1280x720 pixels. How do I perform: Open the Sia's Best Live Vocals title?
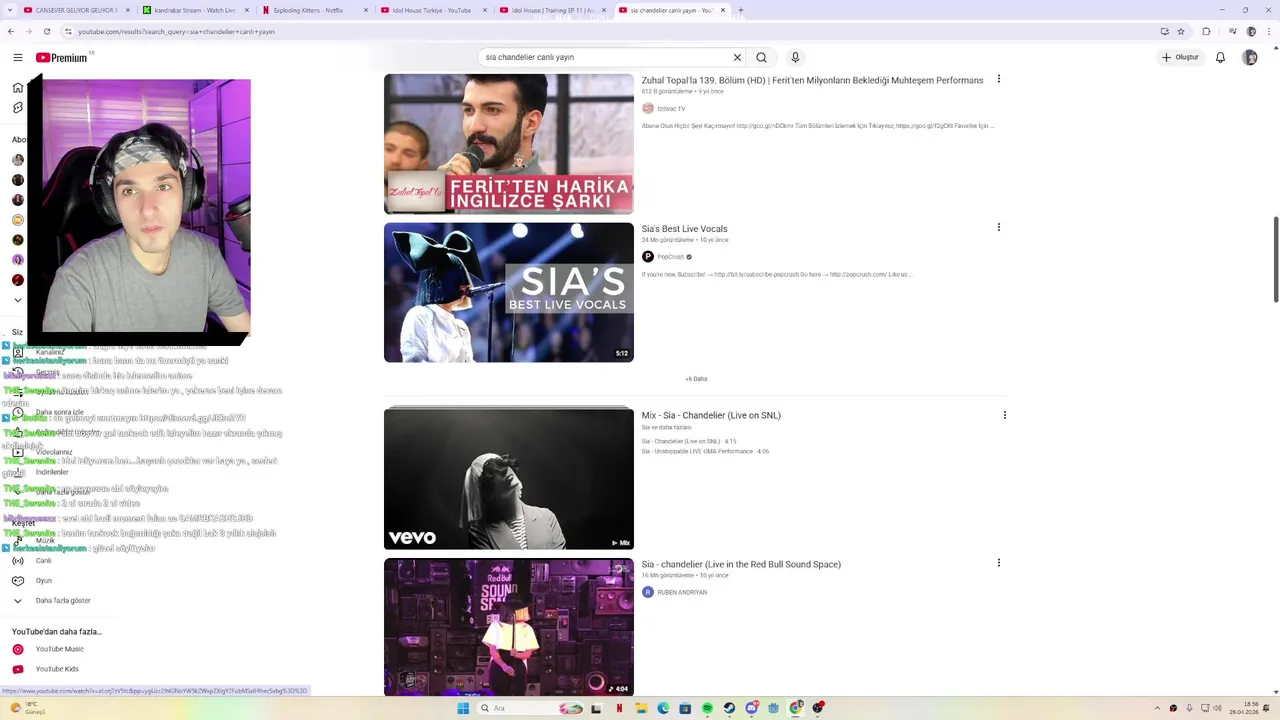coord(684,229)
